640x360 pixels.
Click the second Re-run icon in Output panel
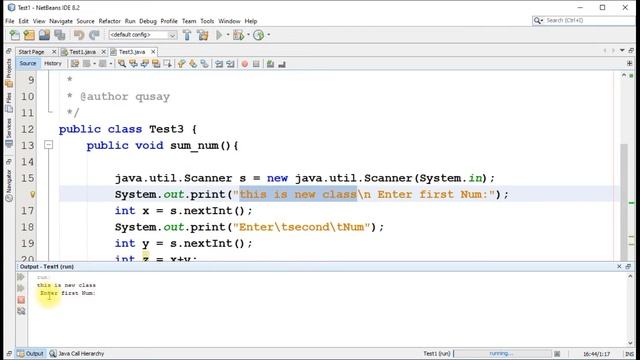pyautogui.click(x=21, y=288)
